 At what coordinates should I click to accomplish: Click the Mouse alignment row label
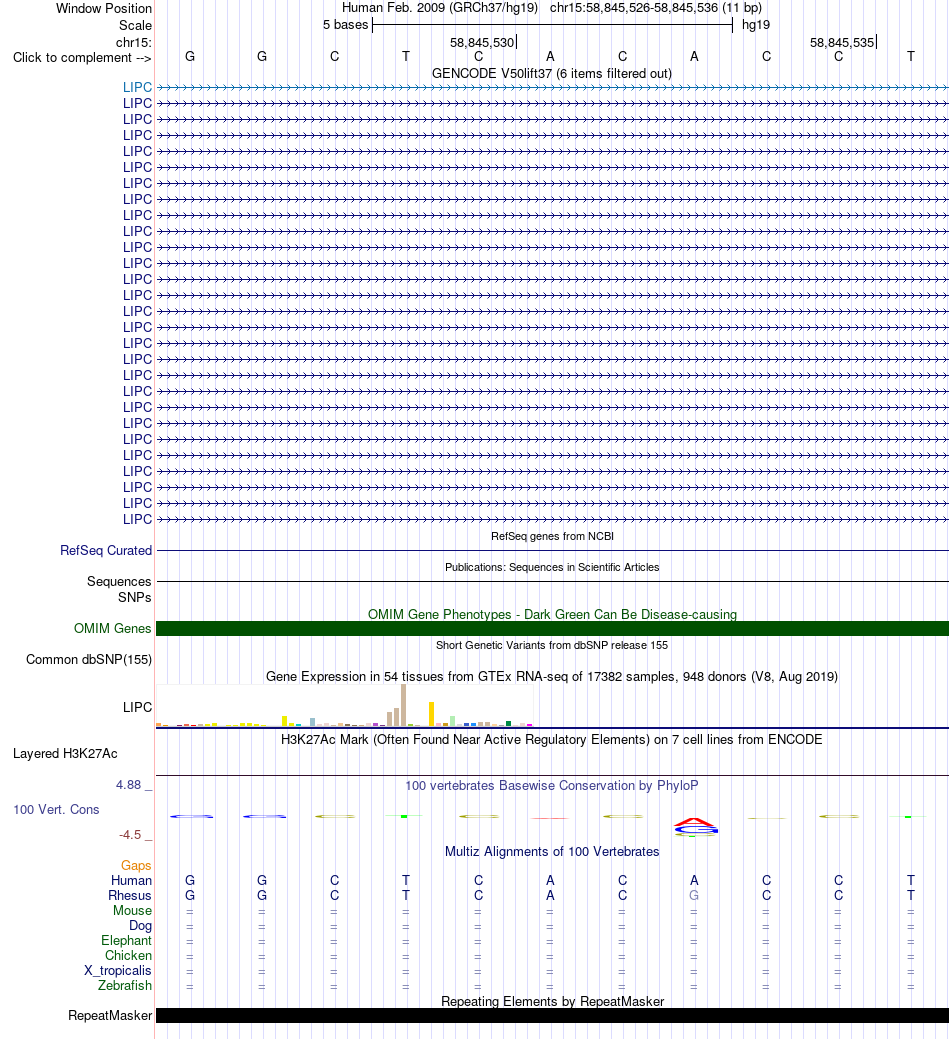(x=132, y=910)
